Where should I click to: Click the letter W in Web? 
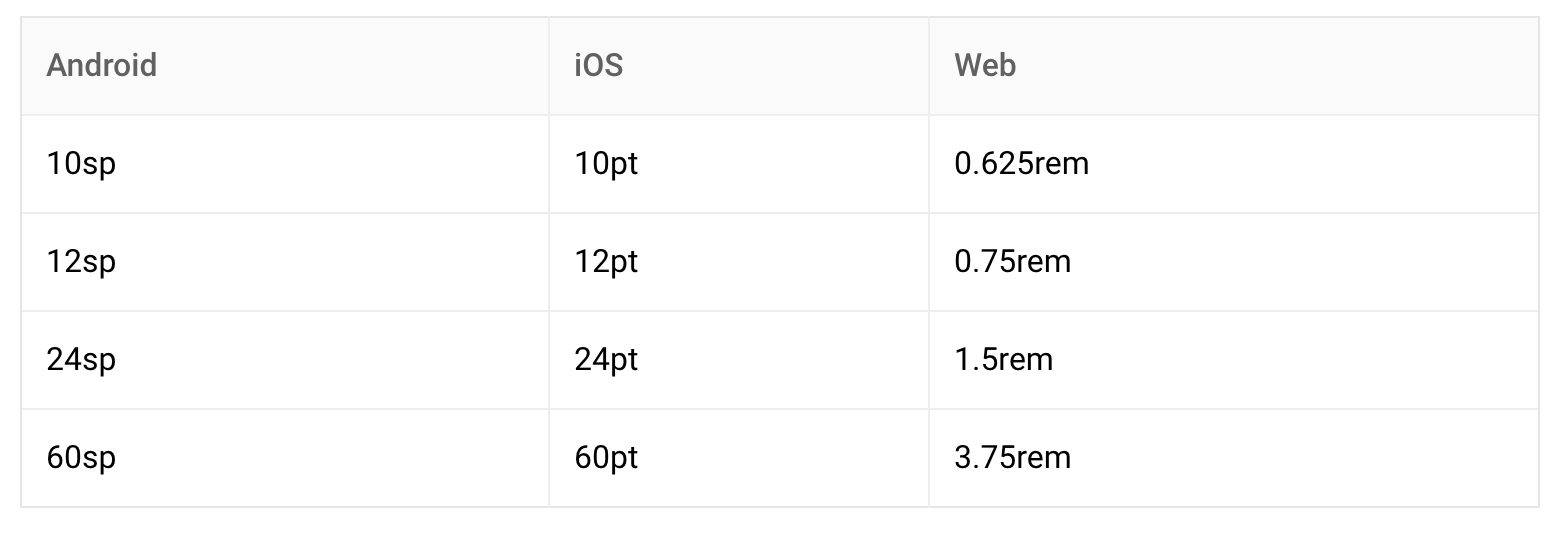tap(968, 66)
